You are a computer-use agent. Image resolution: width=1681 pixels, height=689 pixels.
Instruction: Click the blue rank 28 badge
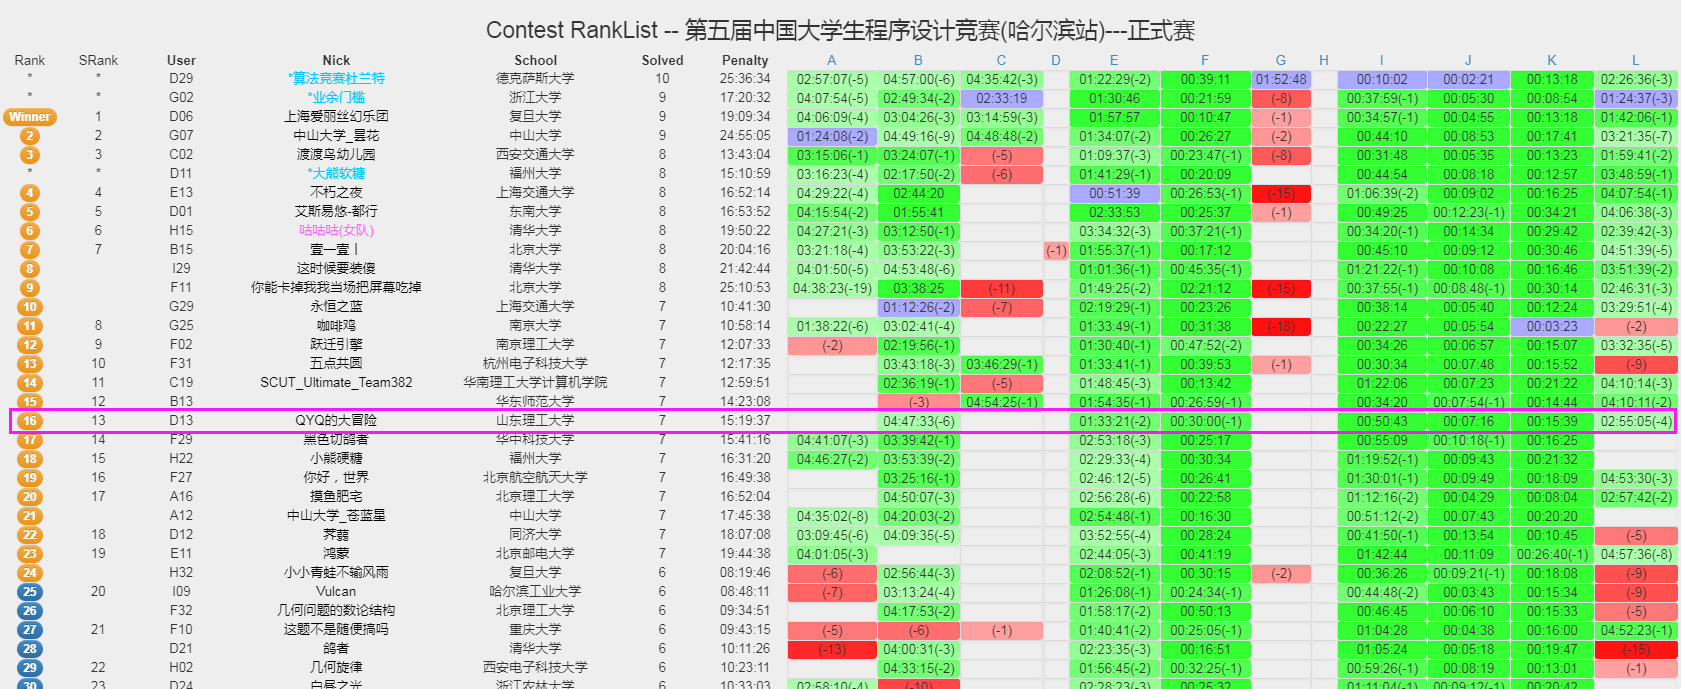pyautogui.click(x=30, y=649)
